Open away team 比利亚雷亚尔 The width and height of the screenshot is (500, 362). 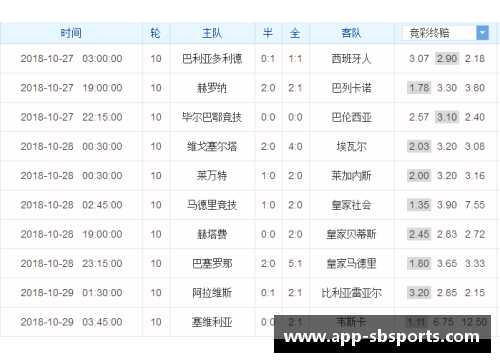351,293
